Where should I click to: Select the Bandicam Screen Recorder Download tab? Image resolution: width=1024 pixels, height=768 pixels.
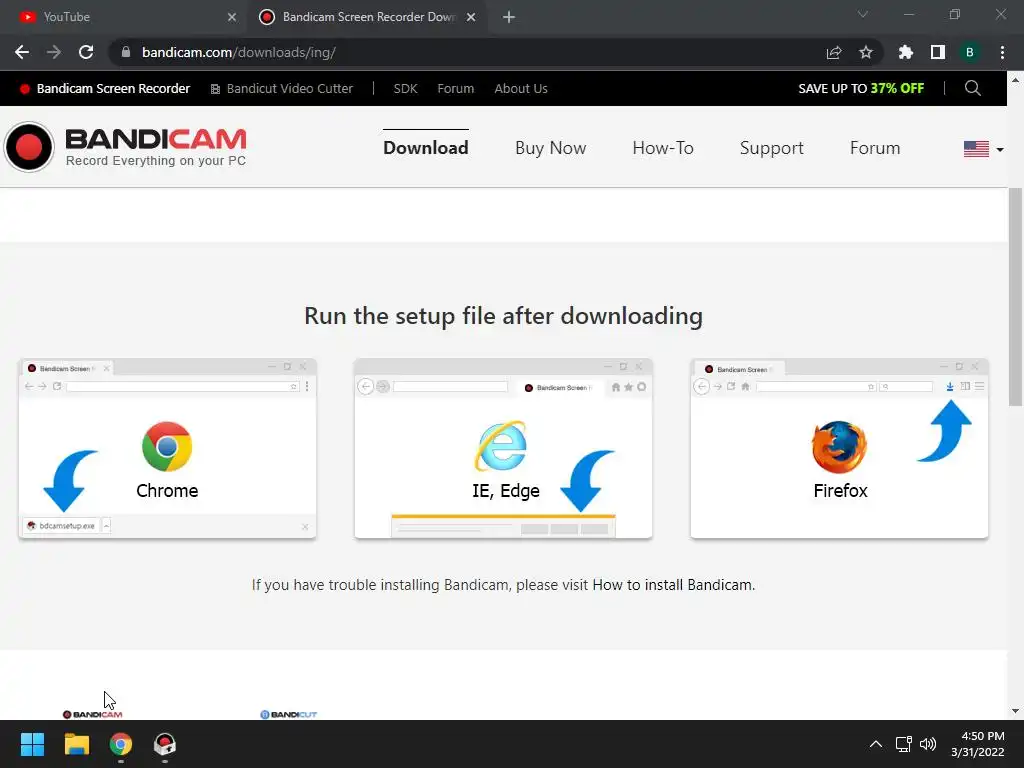(366, 17)
